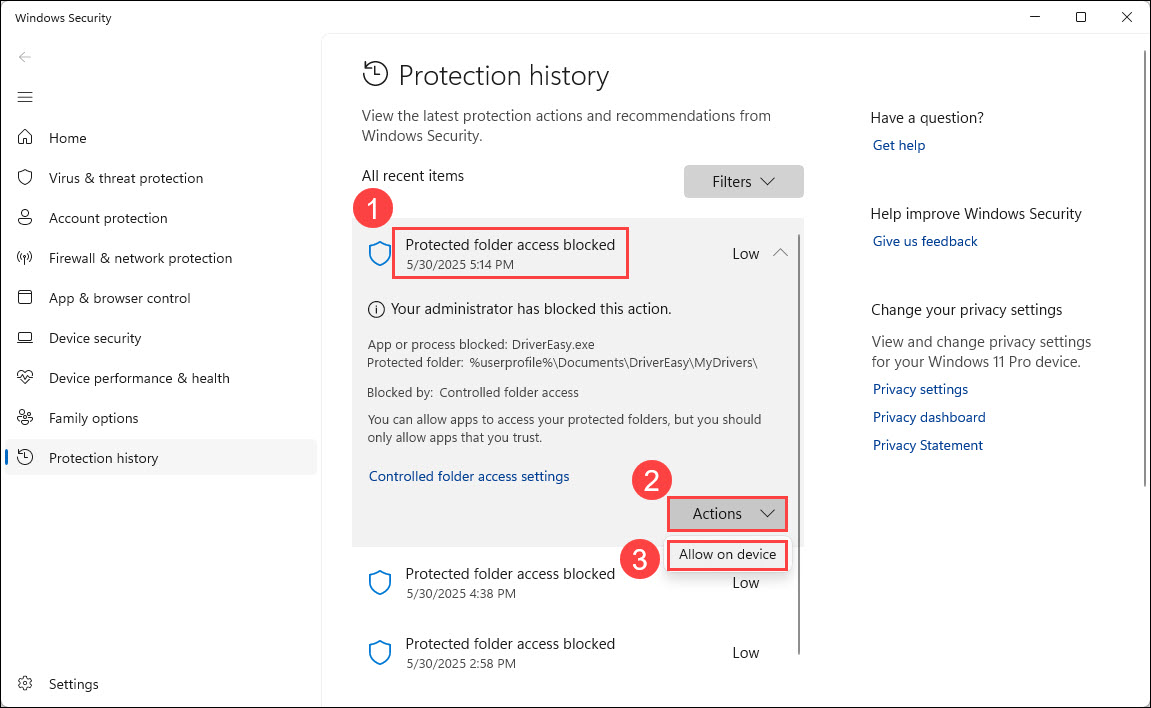Click the Family options icon

26,418
